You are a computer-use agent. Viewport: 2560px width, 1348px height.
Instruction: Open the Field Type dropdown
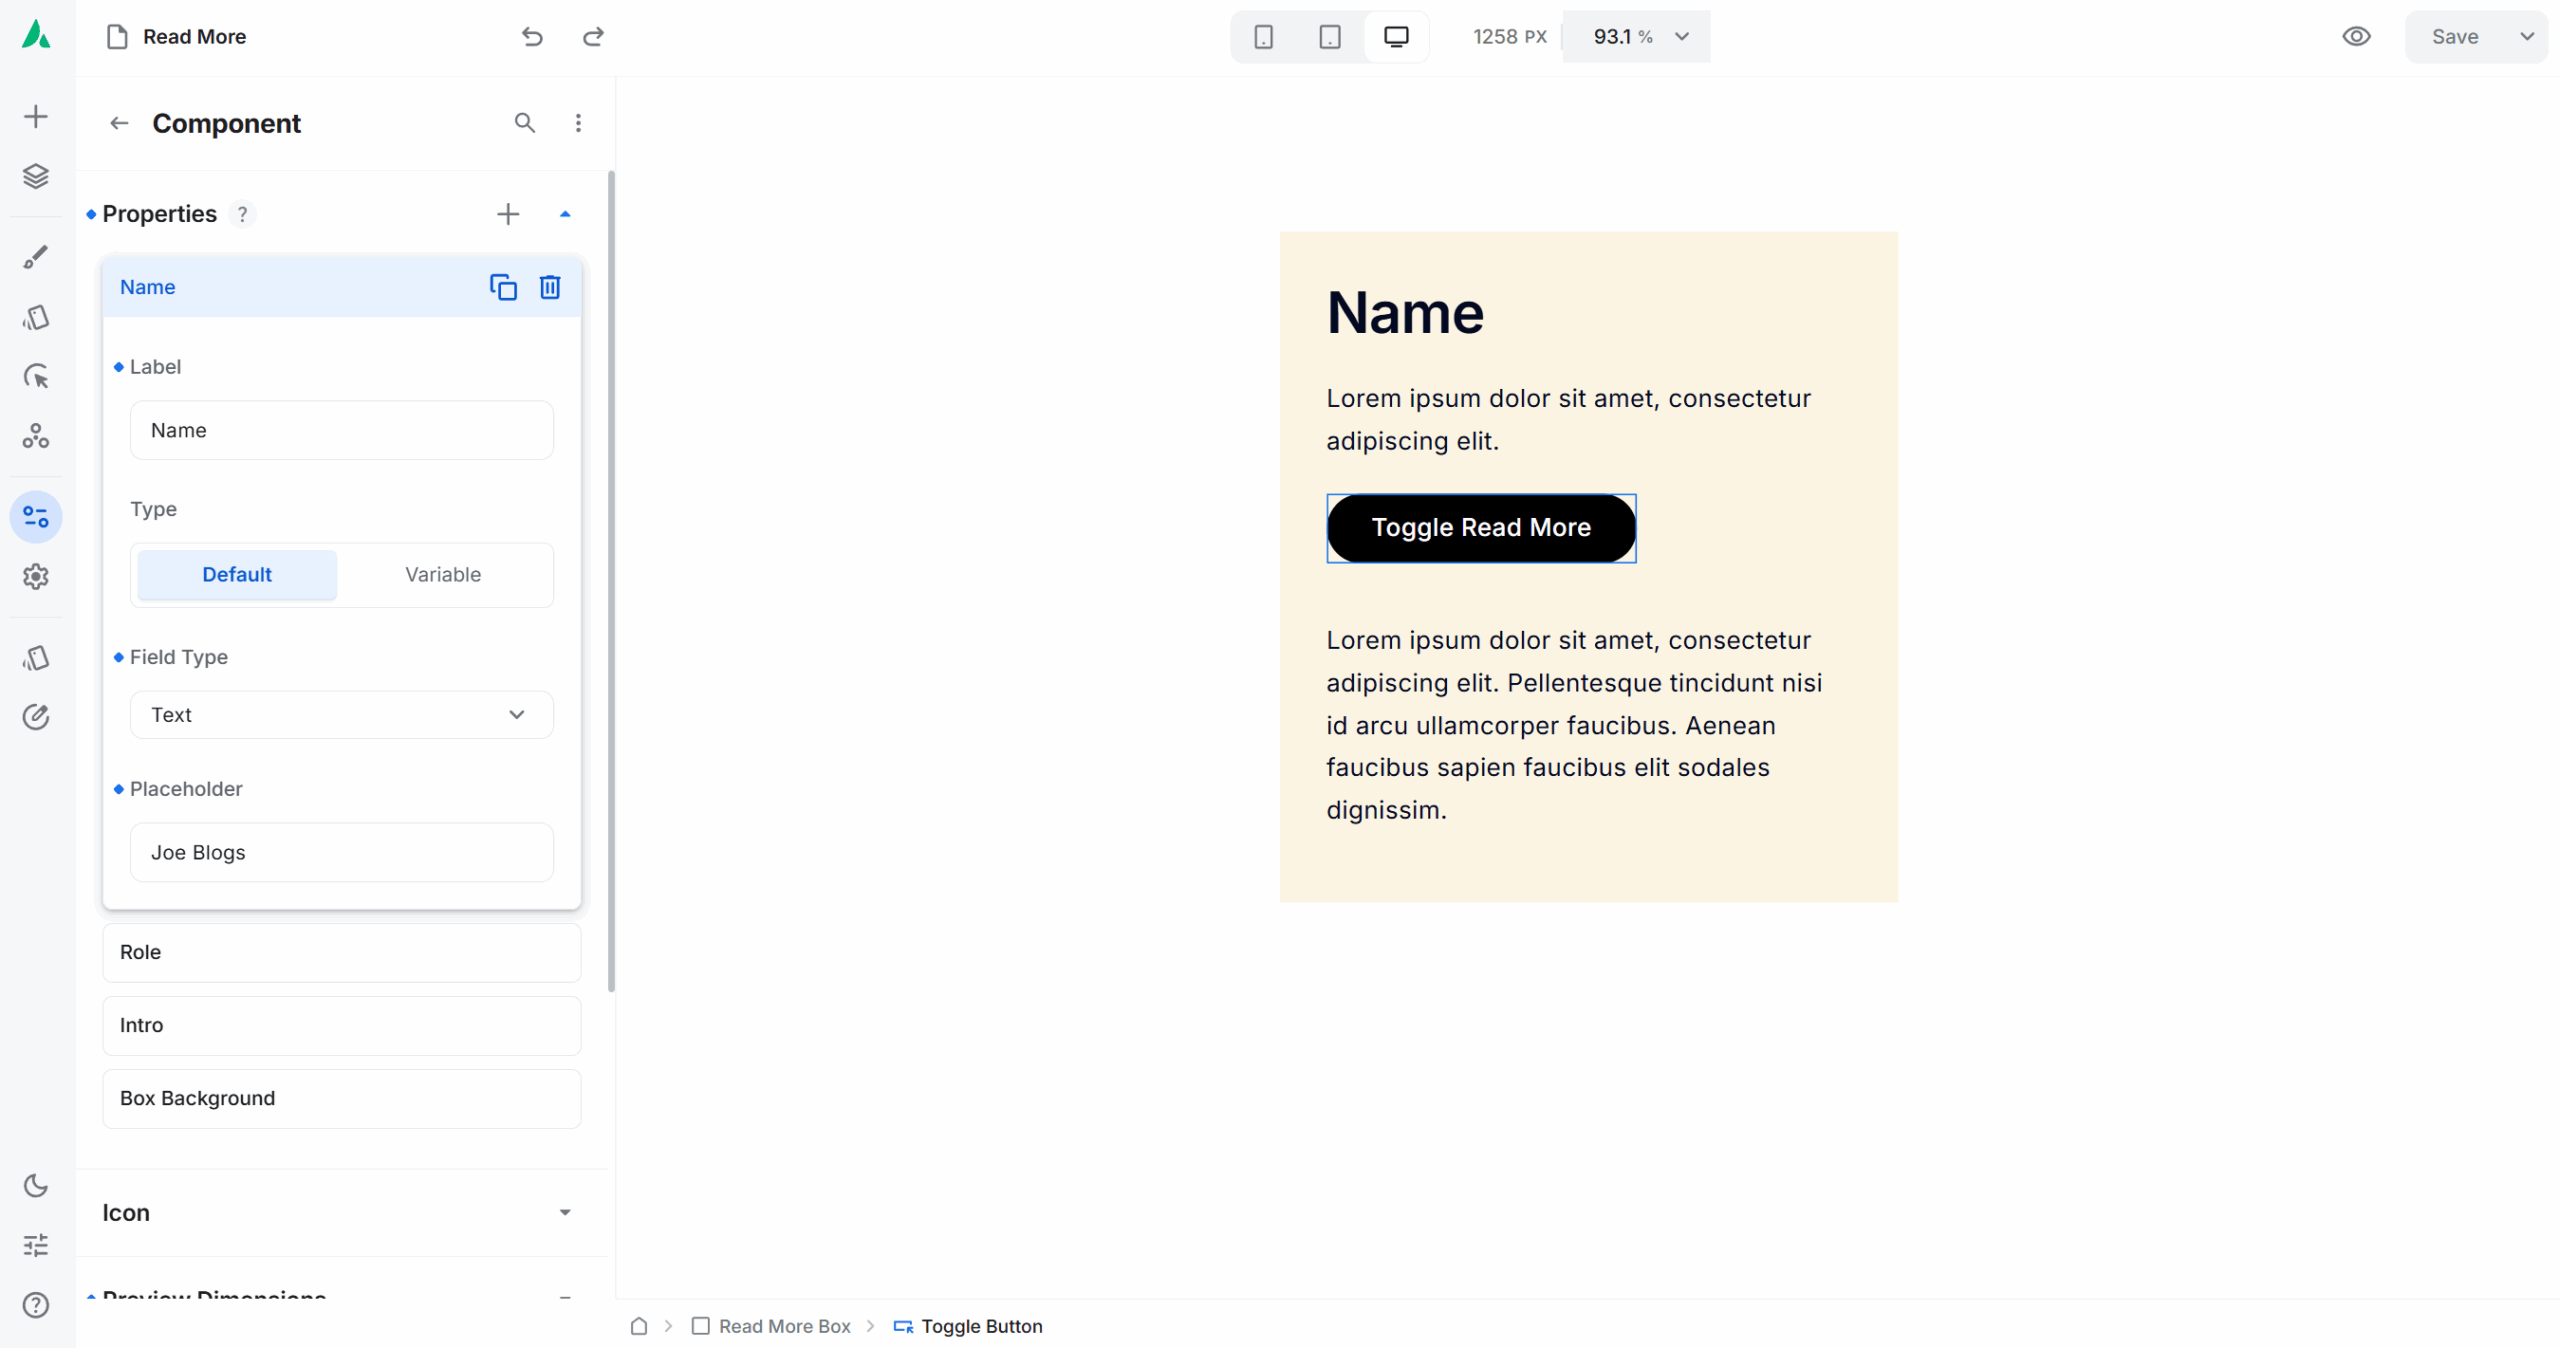click(x=341, y=715)
